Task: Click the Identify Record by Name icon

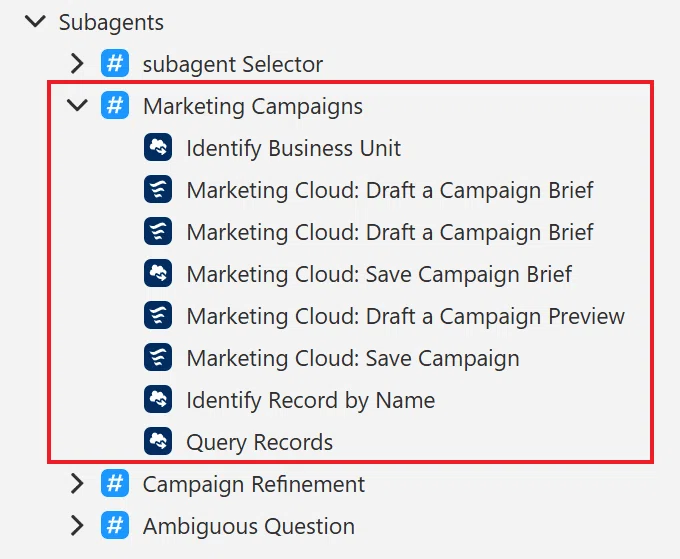Action: pyautogui.click(x=158, y=399)
